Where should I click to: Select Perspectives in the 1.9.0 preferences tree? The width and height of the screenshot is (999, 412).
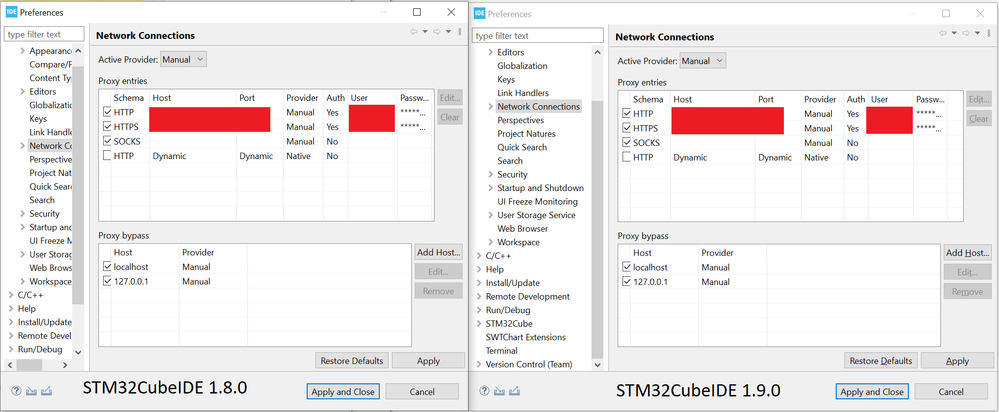[x=521, y=120]
